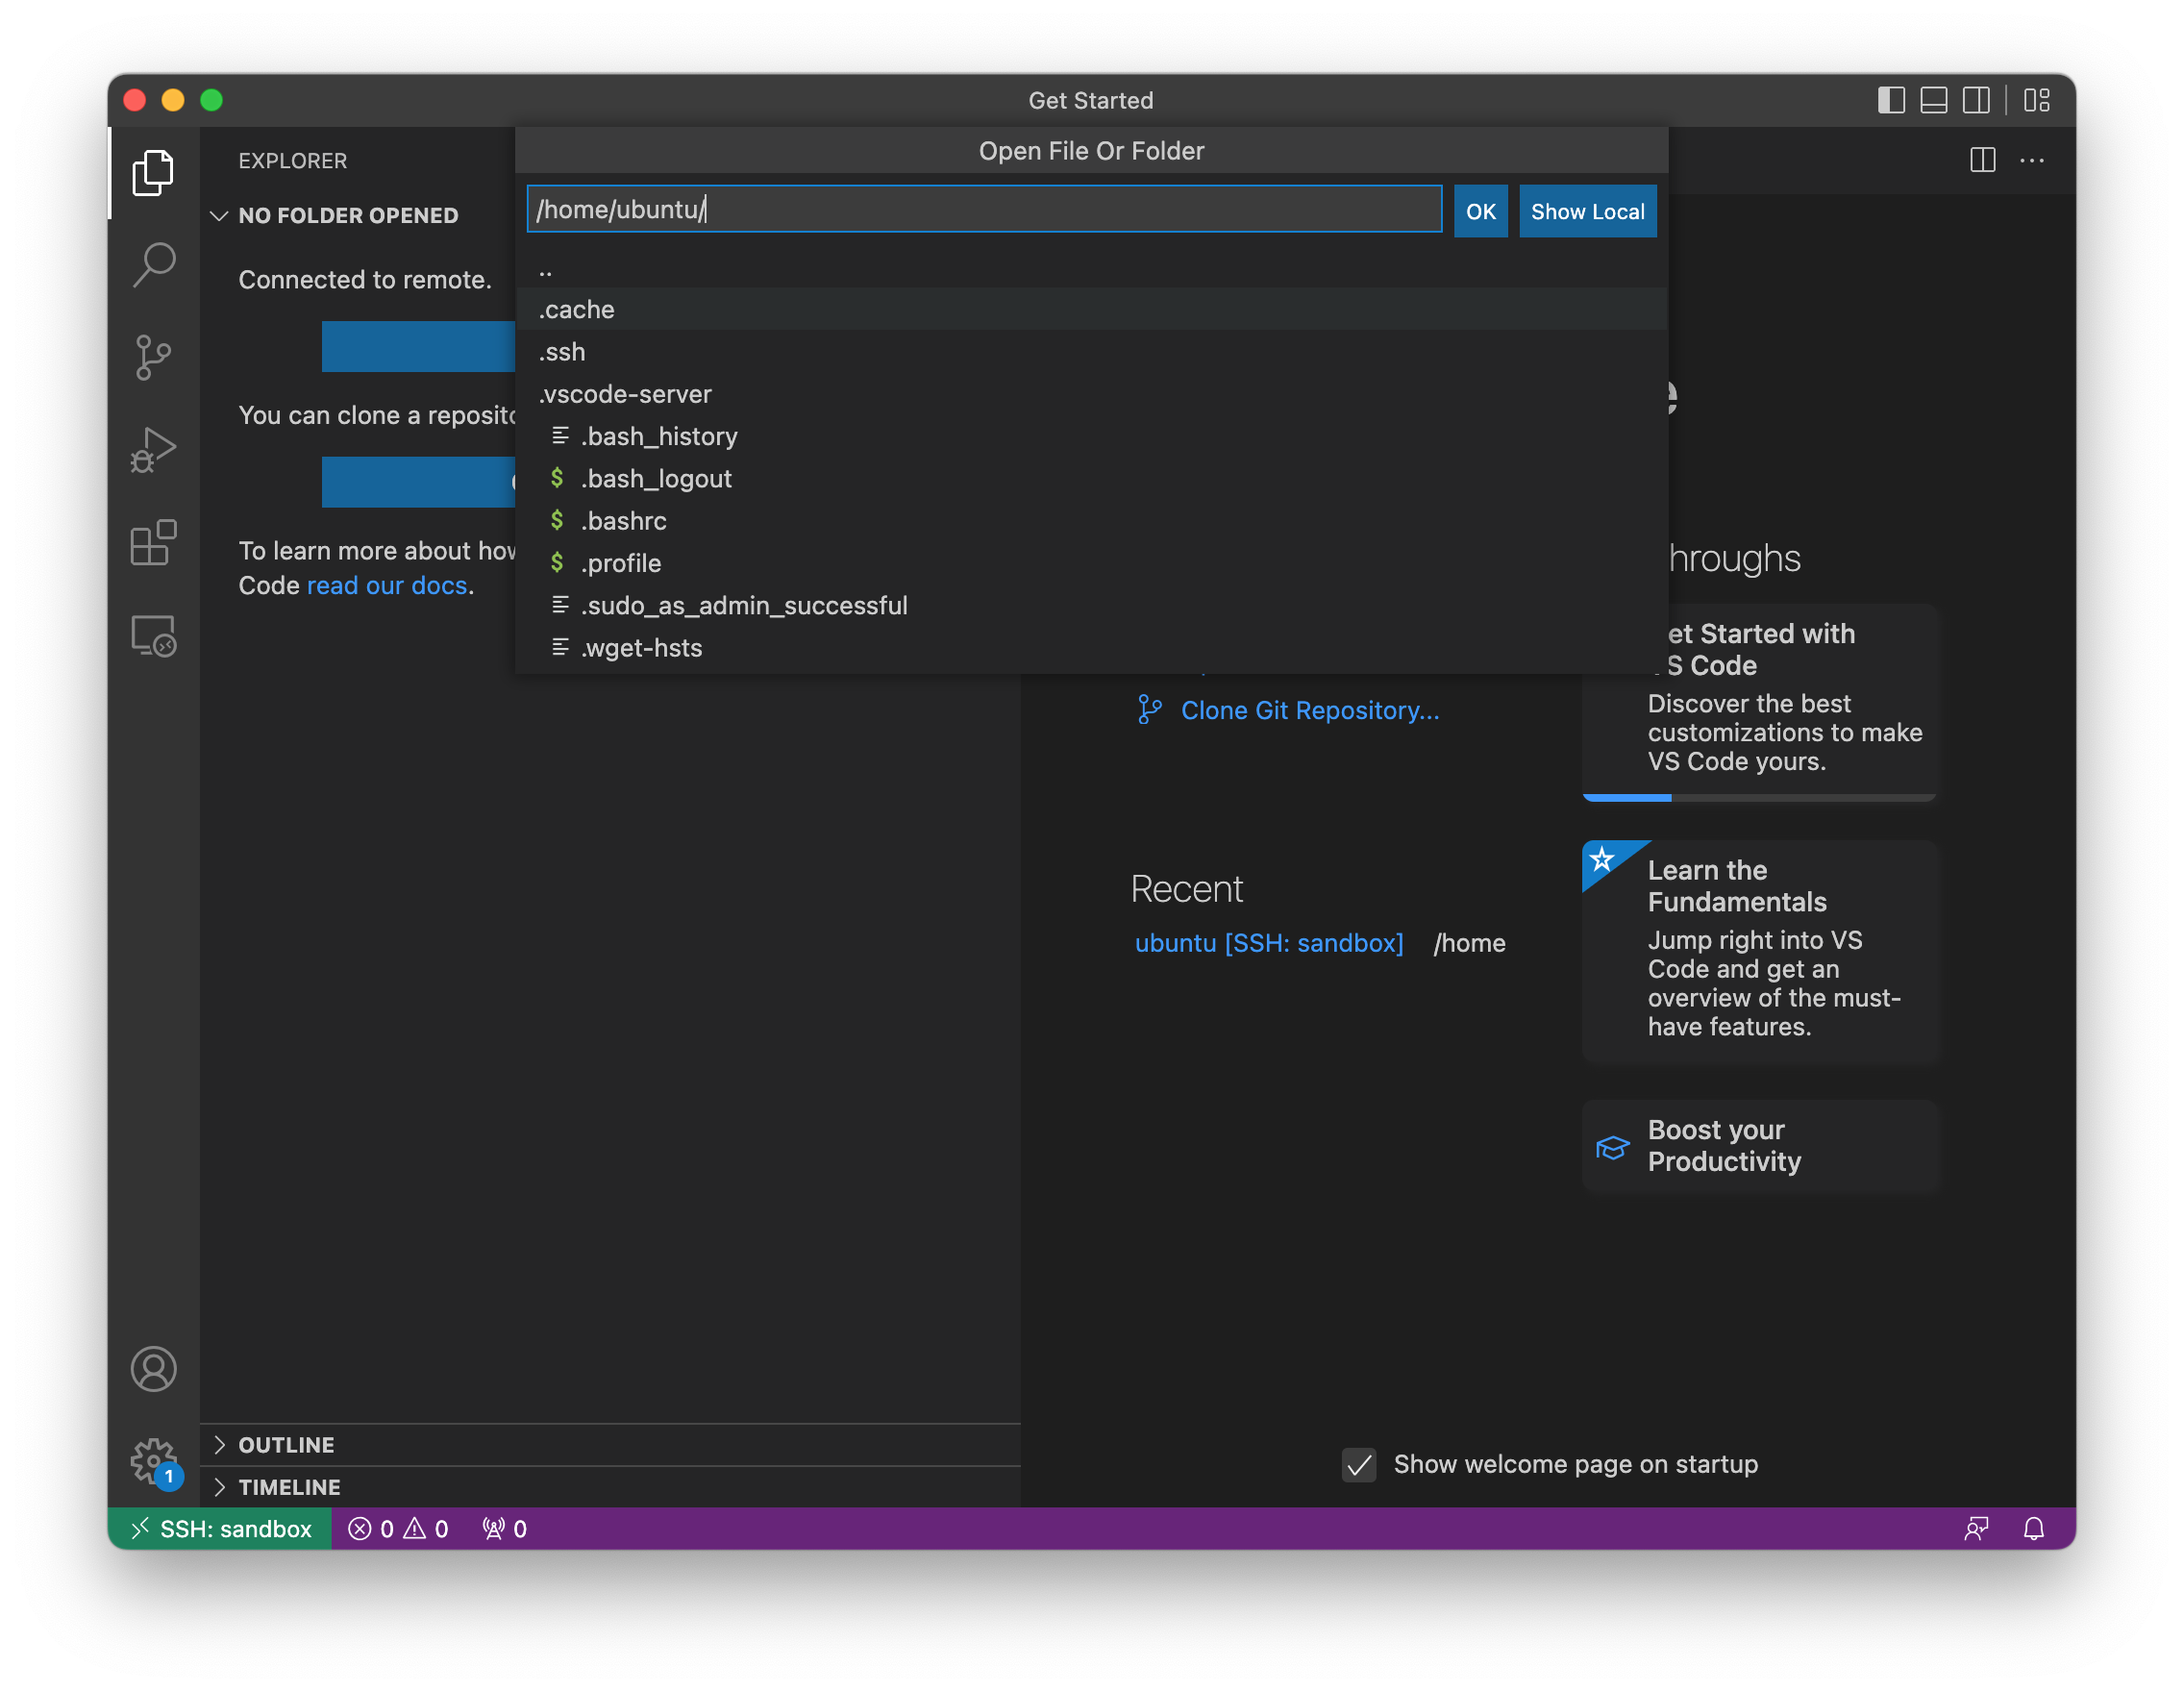Click the Show Local button

pos(1587,211)
